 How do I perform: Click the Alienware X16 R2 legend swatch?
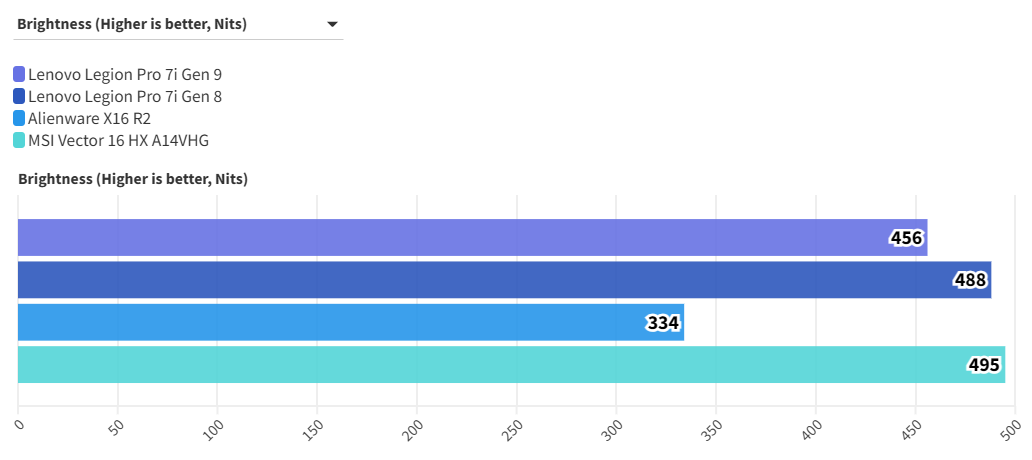click(x=19, y=118)
